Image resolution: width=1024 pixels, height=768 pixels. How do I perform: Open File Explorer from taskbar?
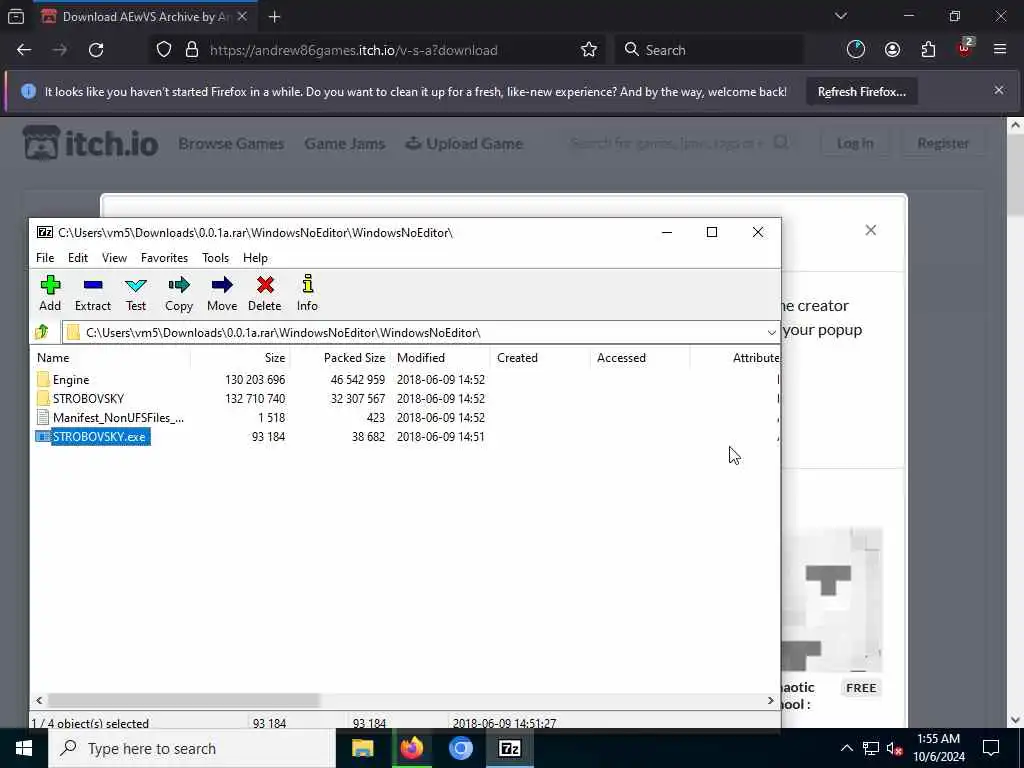(362, 748)
